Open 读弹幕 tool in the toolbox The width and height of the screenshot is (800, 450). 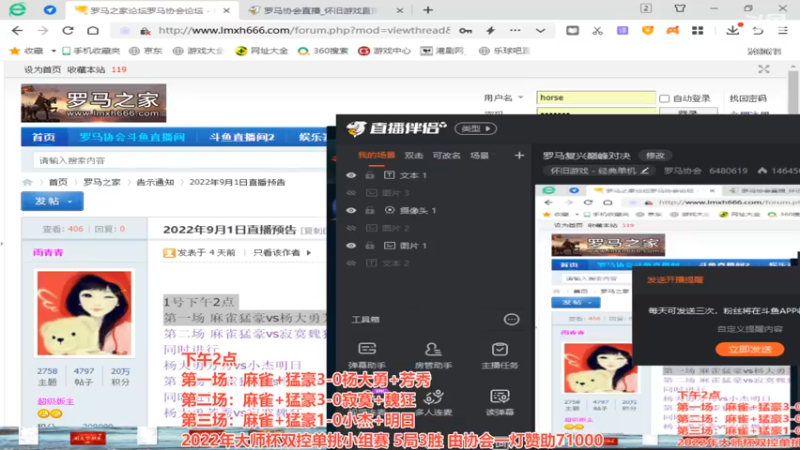pos(499,402)
